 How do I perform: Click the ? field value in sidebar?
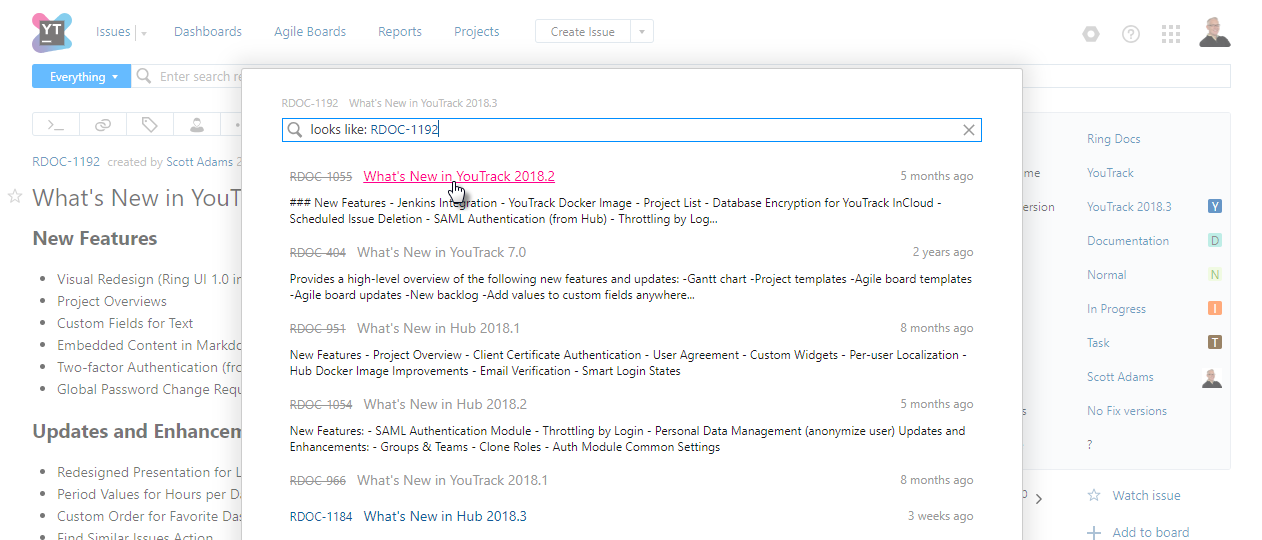click(1090, 445)
